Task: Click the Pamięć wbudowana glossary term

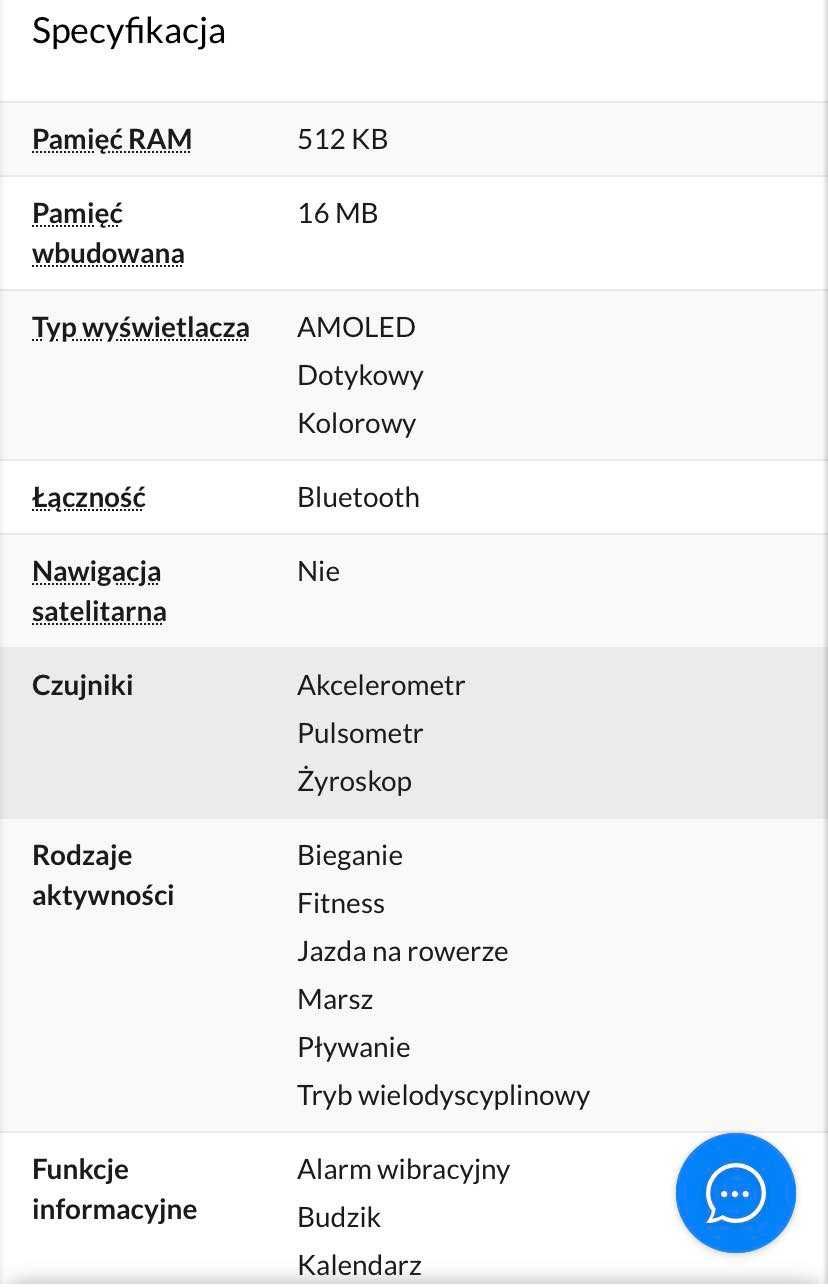Action: [x=108, y=233]
